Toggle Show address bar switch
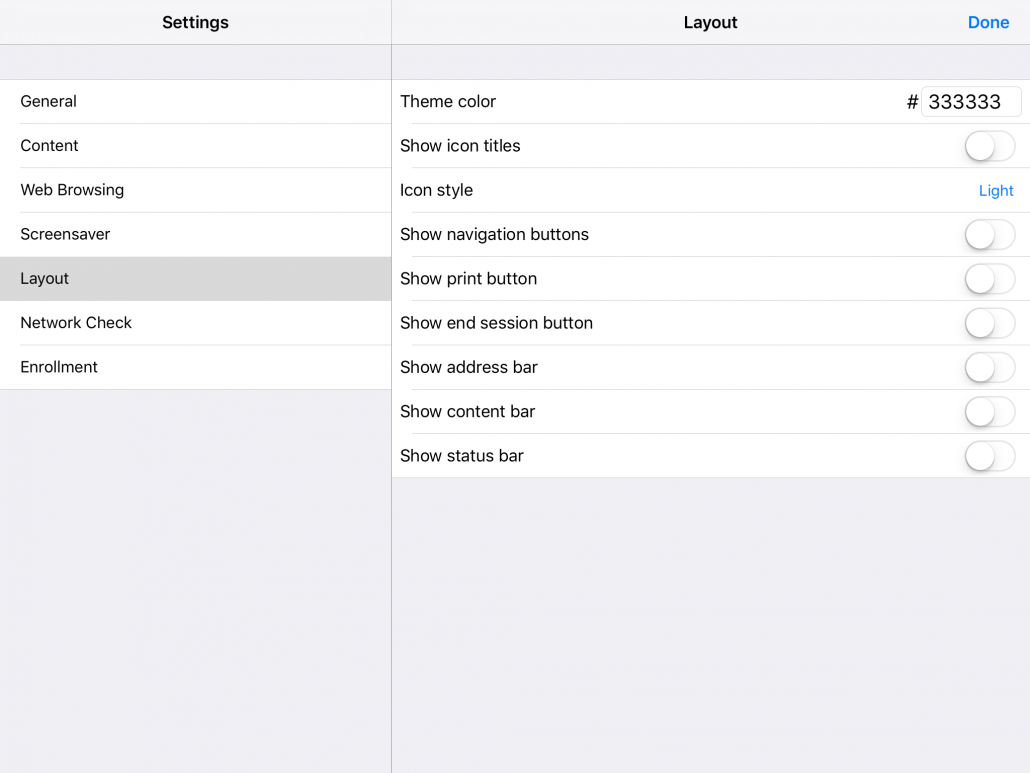This screenshot has height=773, width=1030. tap(989, 367)
